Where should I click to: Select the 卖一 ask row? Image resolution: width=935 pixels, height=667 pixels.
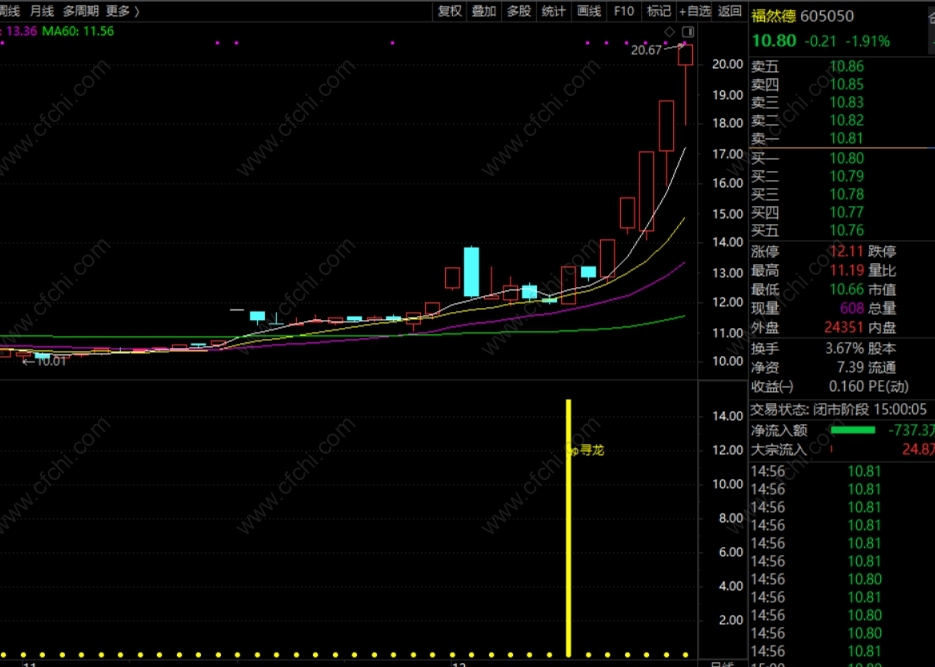click(841, 138)
